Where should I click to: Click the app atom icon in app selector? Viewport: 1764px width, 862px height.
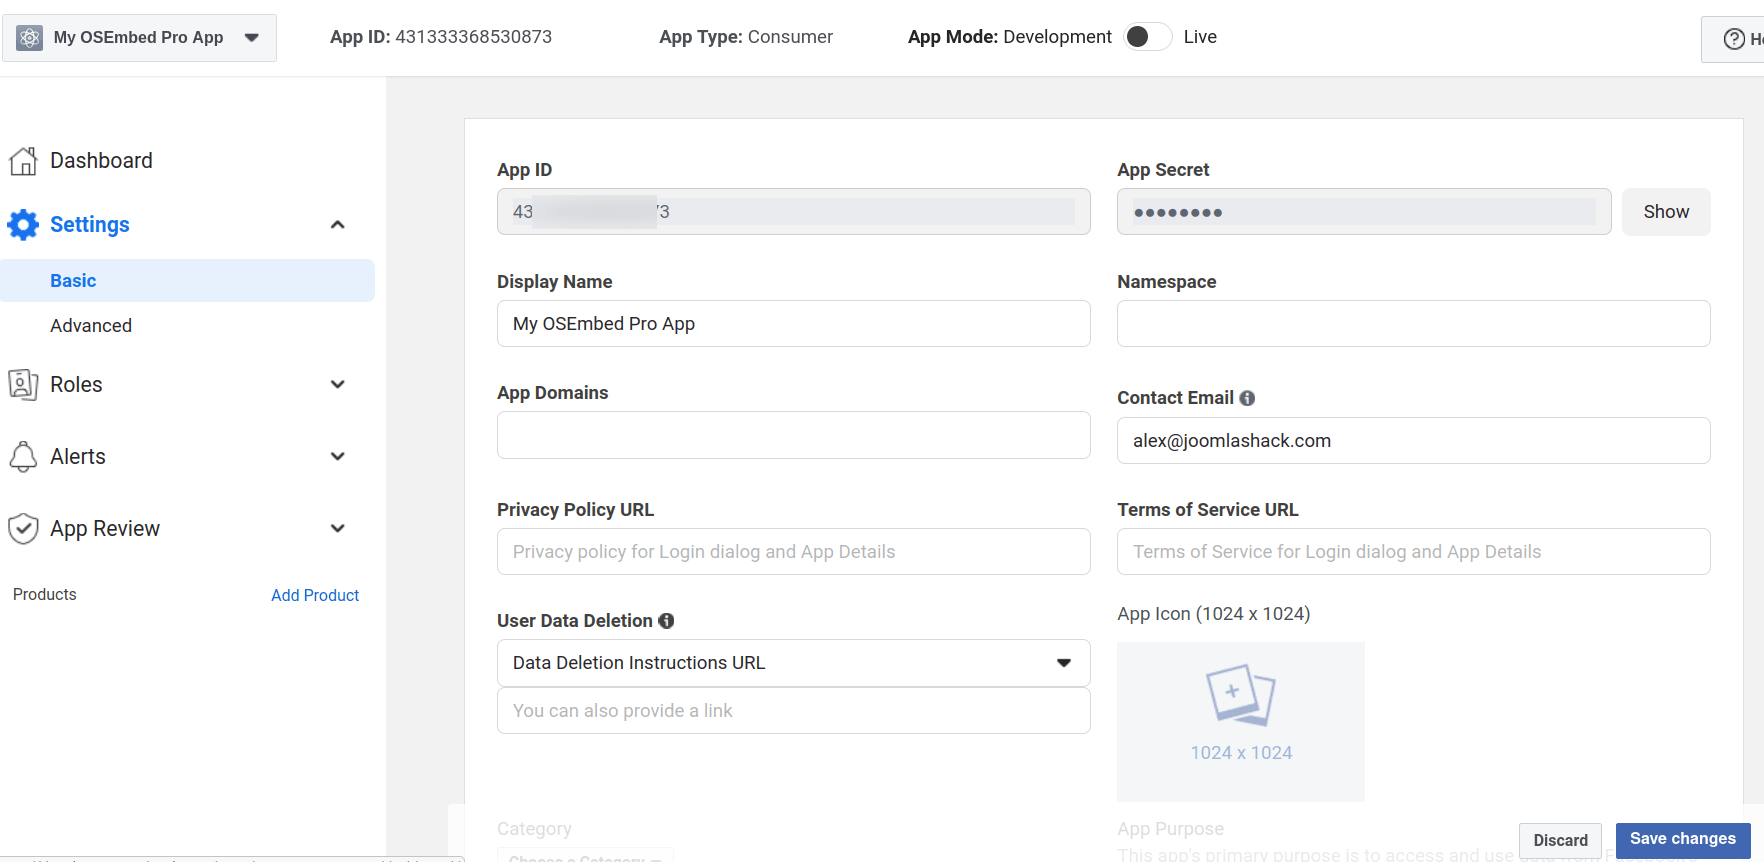tap(30, 38)
